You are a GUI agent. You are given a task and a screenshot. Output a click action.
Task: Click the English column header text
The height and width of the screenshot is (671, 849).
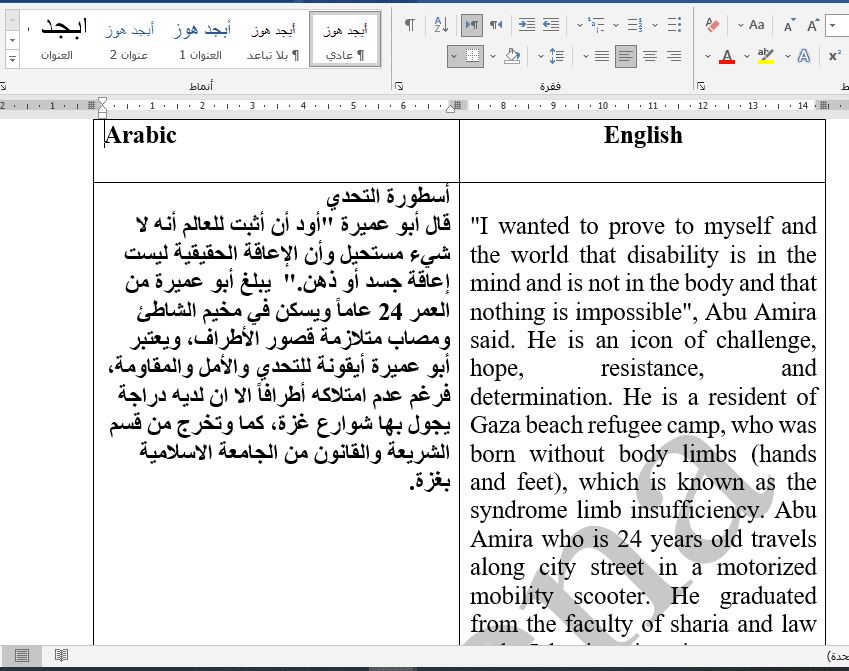point(643,135)
